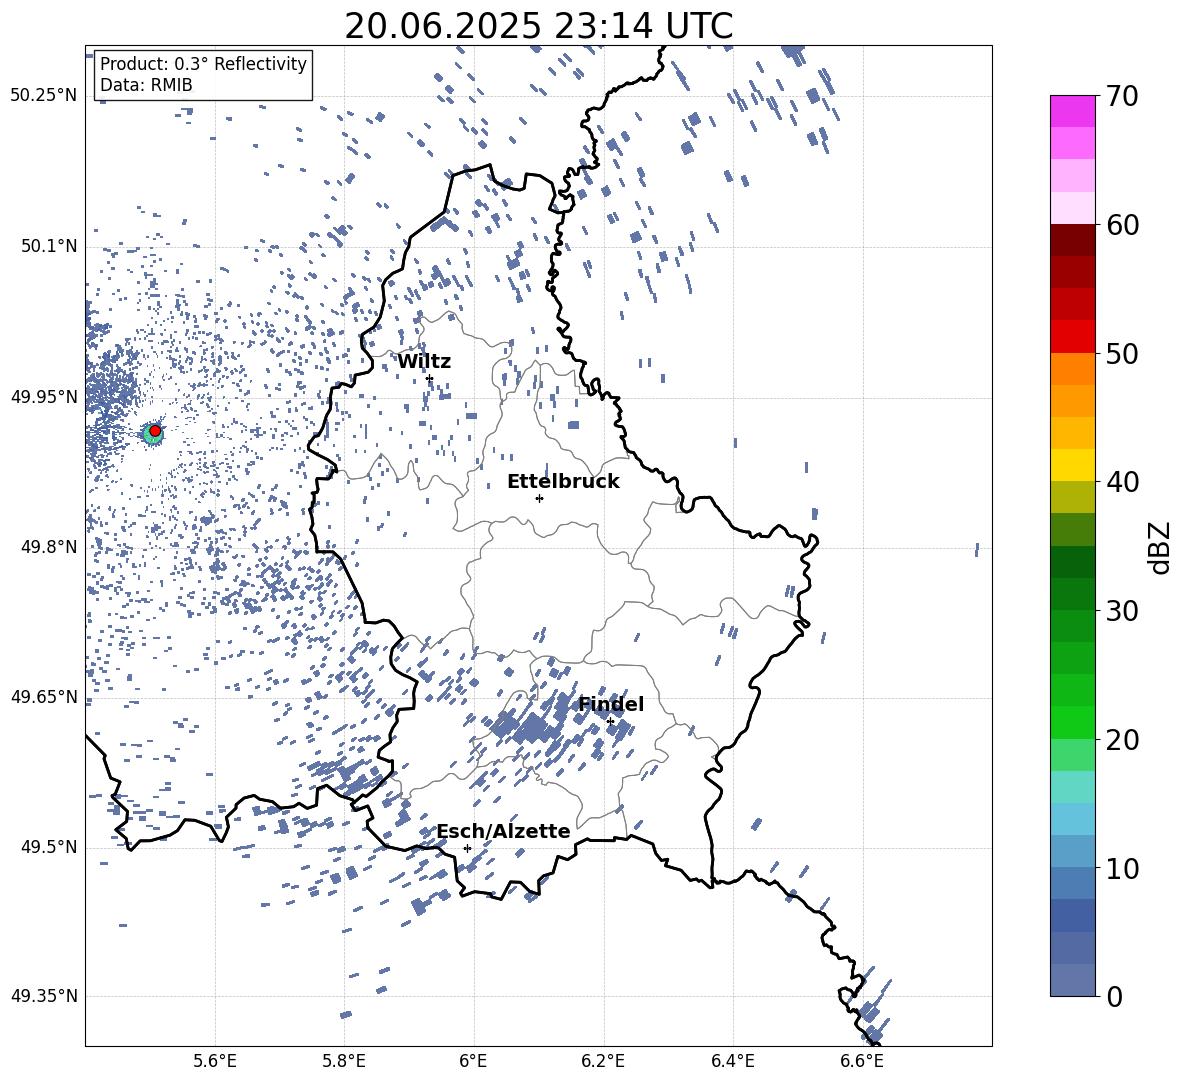Click the Wiltz city label
Screen dimensions: 1184x1081
pos(424,362)
